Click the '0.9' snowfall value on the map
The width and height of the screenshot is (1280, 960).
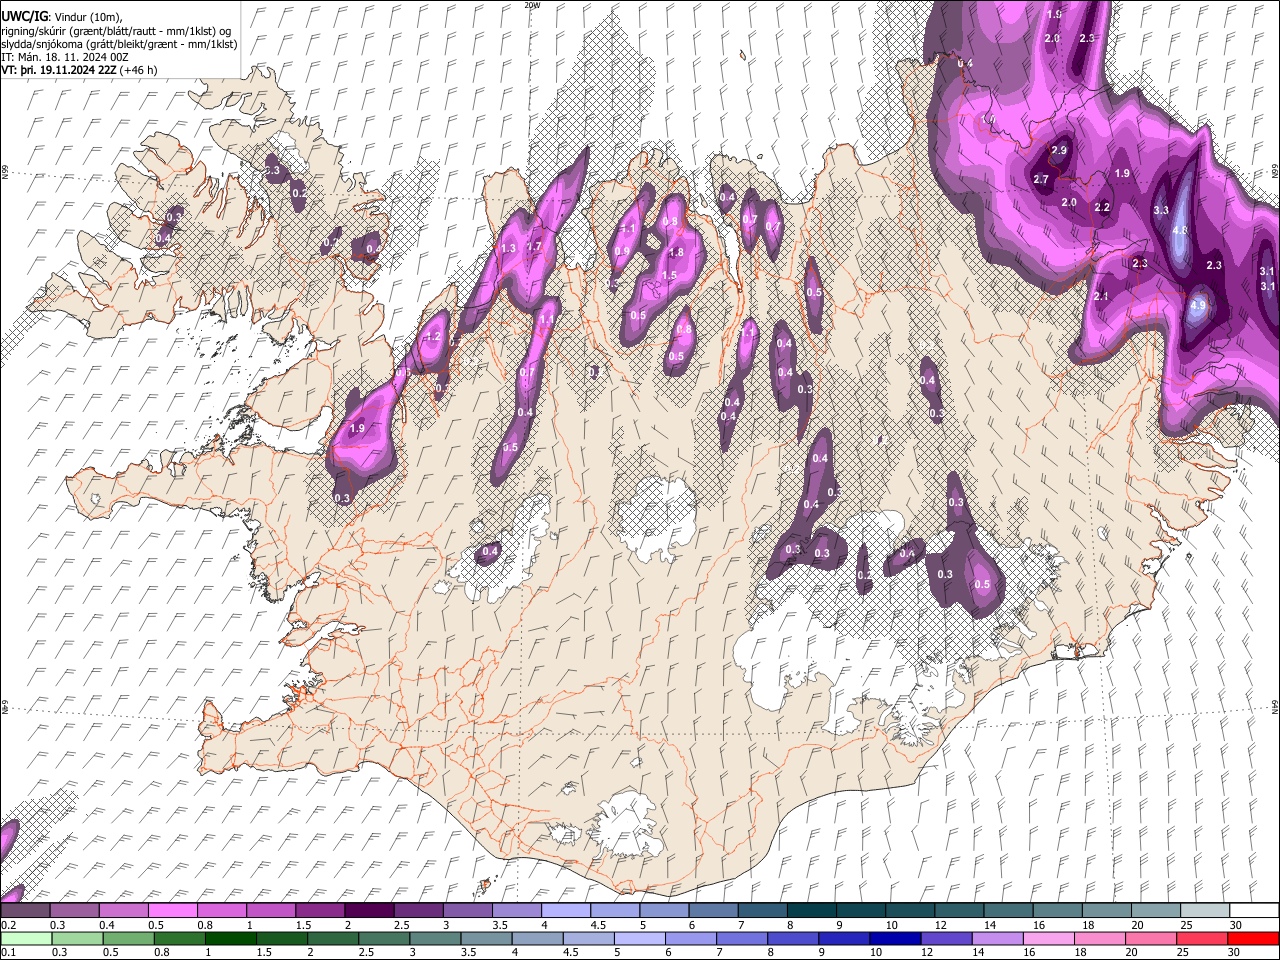[622, 251]
